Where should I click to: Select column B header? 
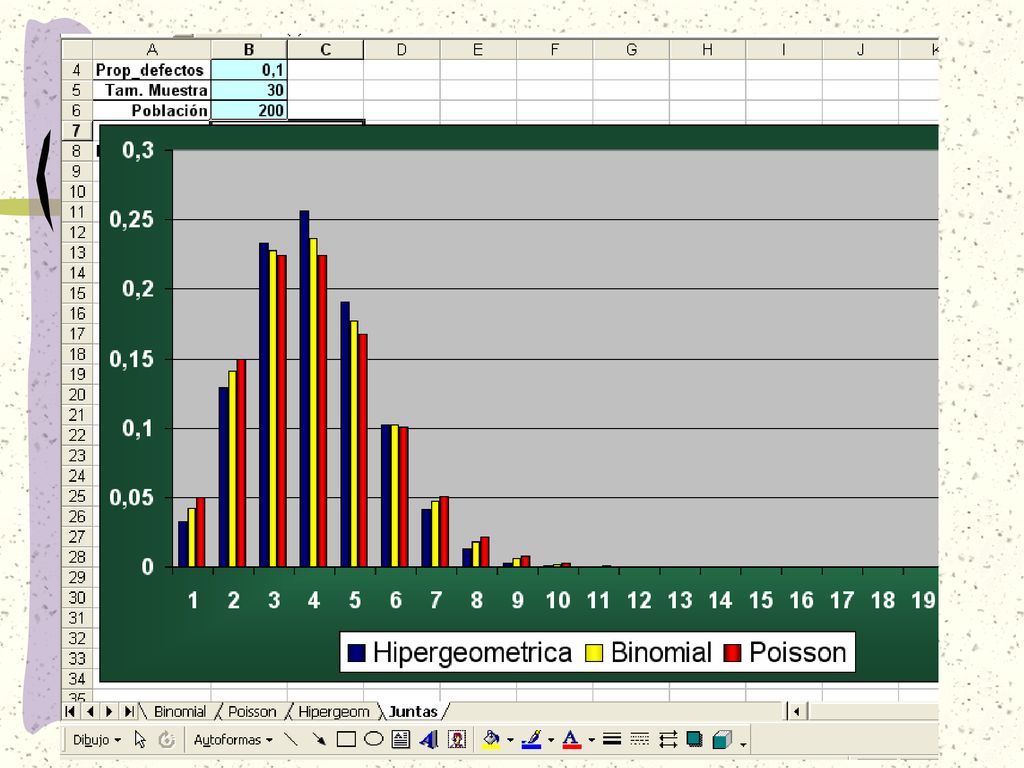point(249,50)
